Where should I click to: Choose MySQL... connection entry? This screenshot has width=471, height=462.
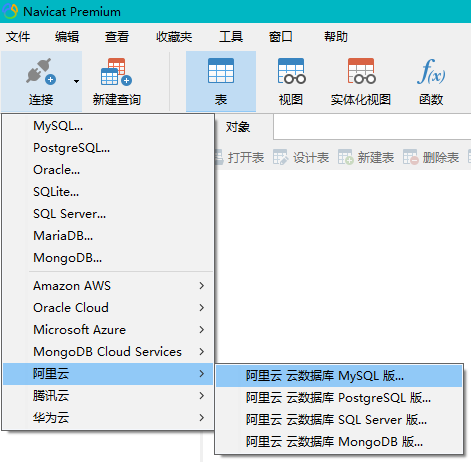(108, 126)
